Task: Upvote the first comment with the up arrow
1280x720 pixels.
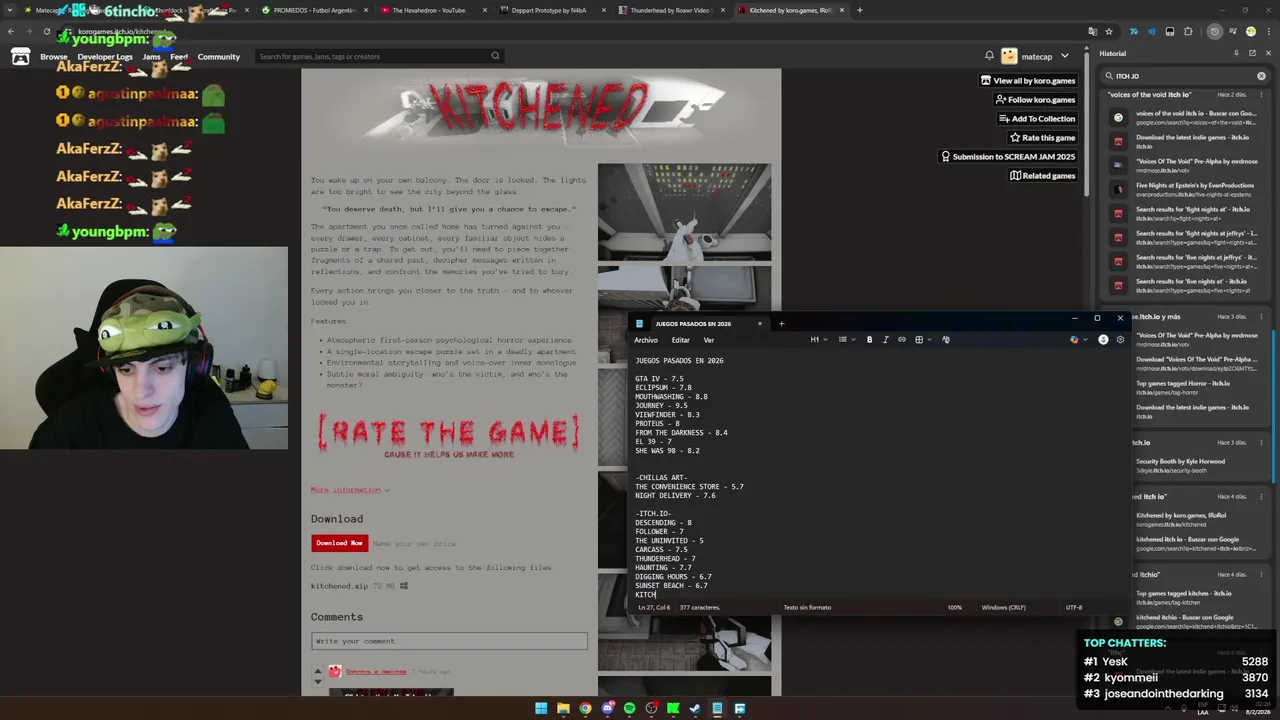Action: coord(318,671)
